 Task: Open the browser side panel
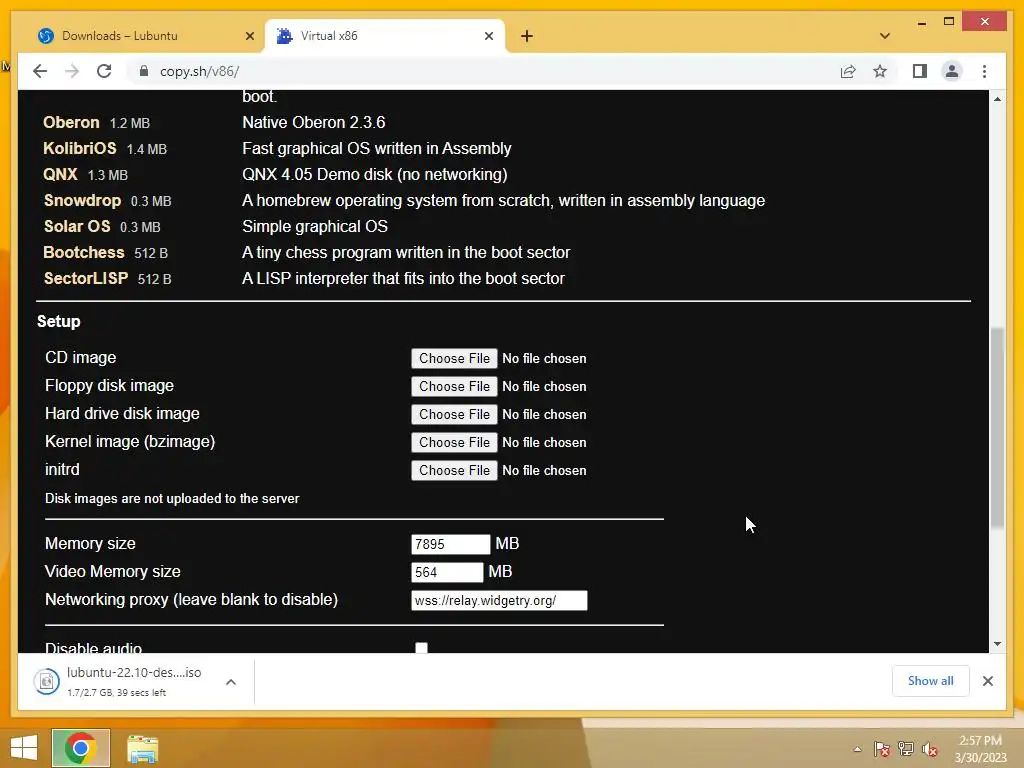[x=920, y=71]
